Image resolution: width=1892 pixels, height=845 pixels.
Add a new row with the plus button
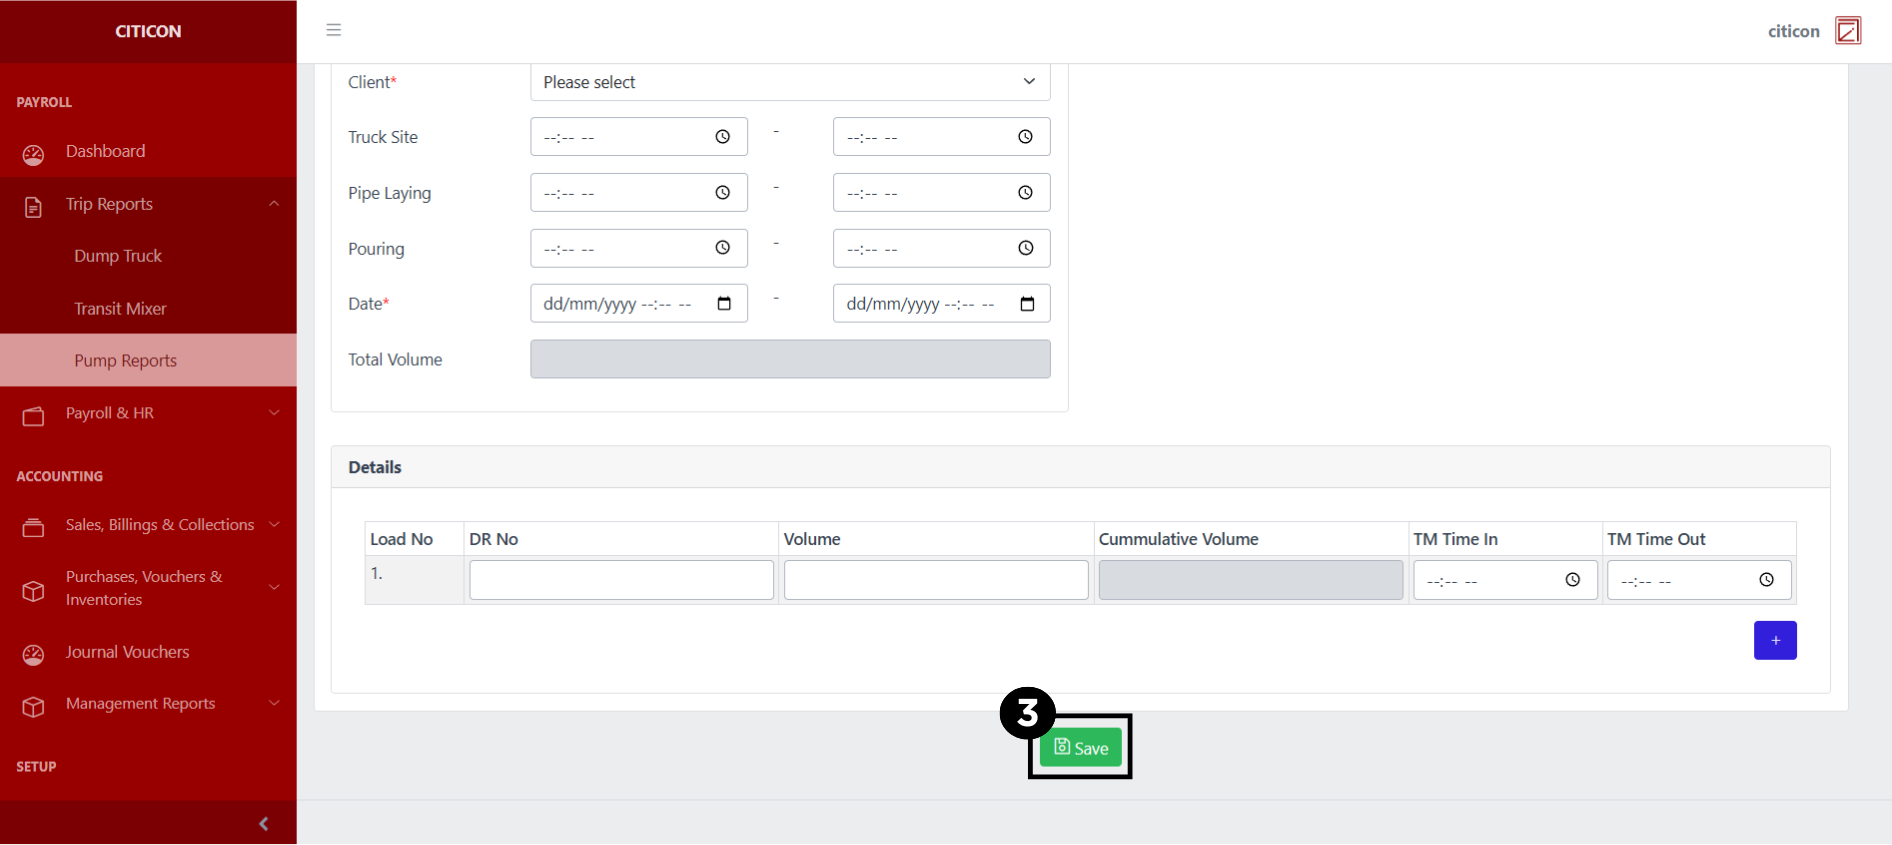[x=1774, y=640]
